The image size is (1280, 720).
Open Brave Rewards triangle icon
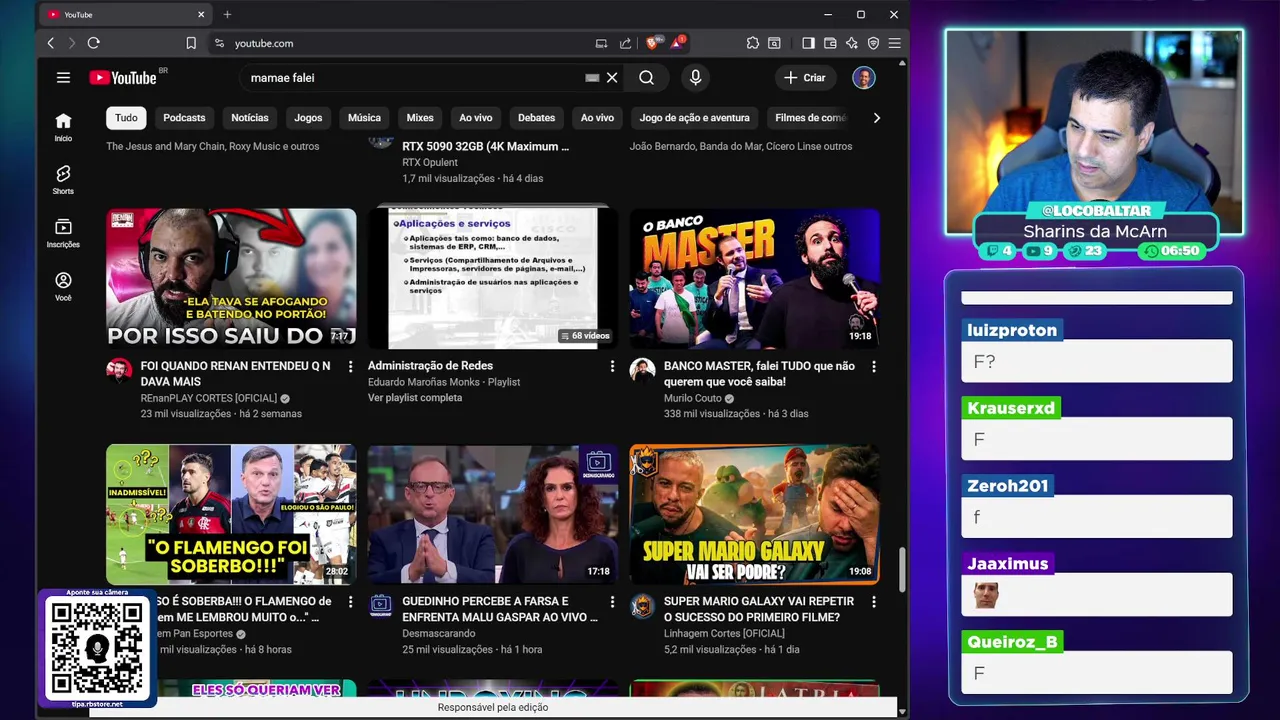point(677,43)
